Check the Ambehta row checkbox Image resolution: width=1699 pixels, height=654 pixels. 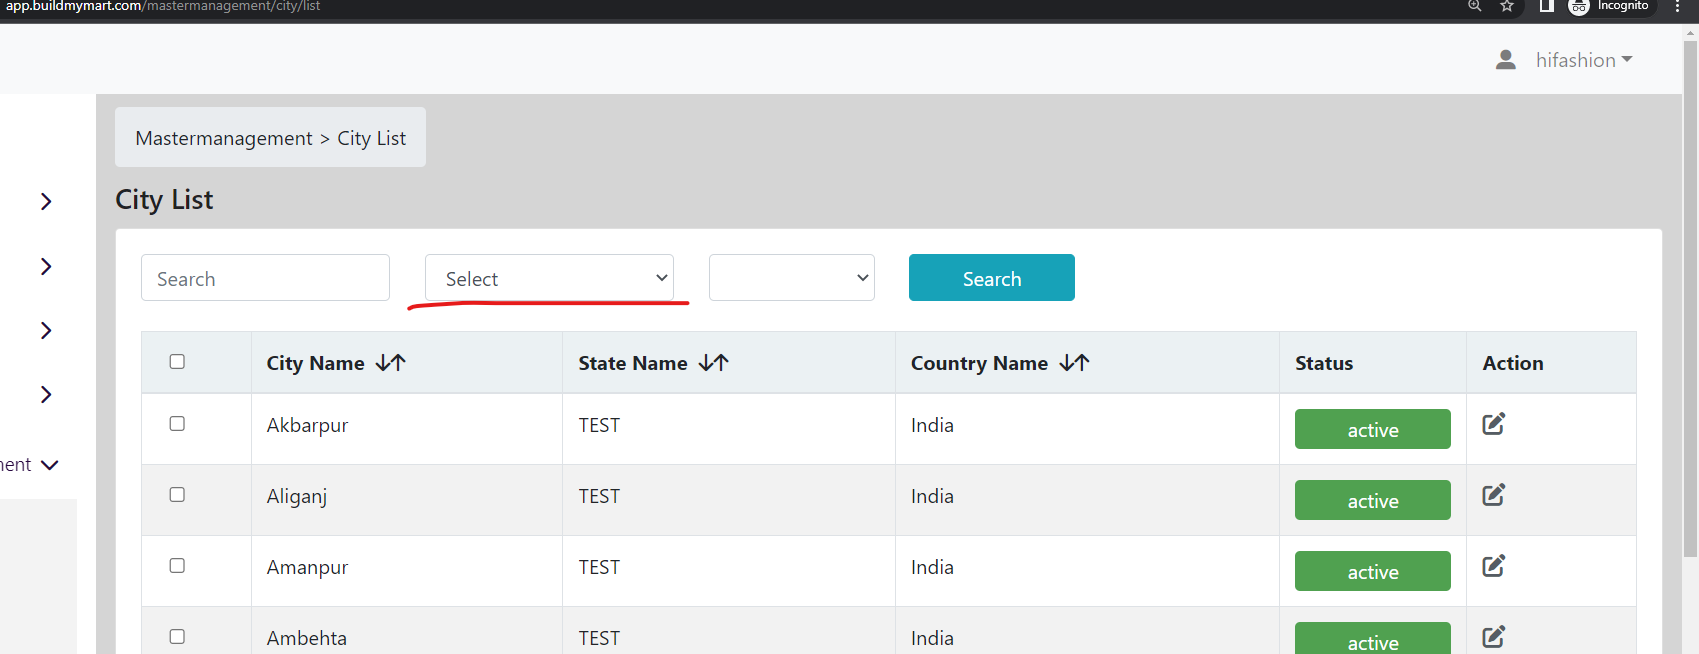click(177, 636)
